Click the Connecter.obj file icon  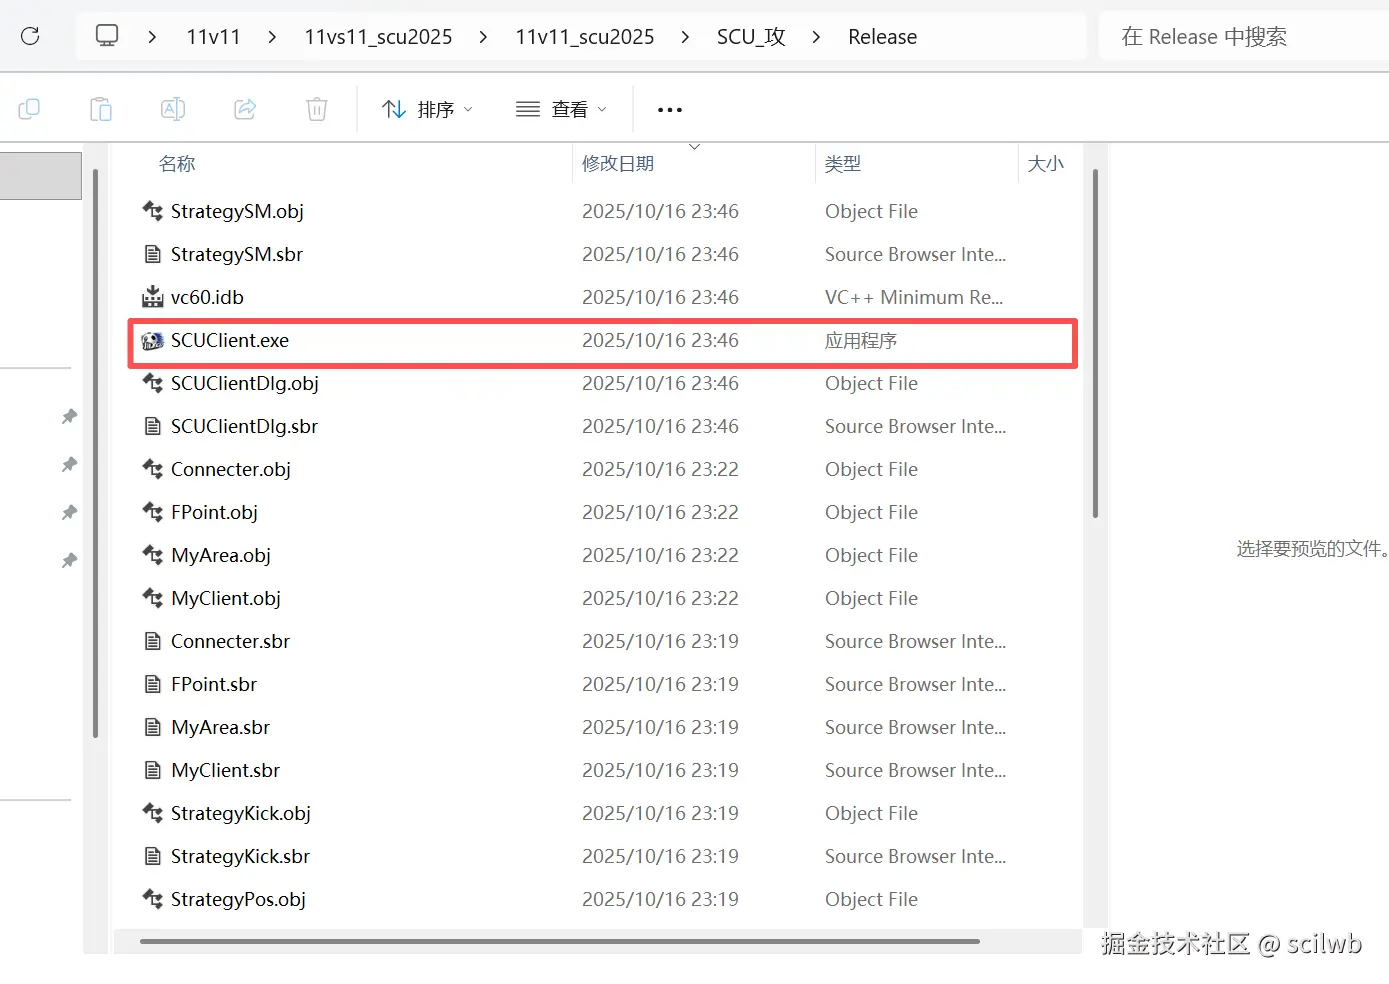click(153, 469)
